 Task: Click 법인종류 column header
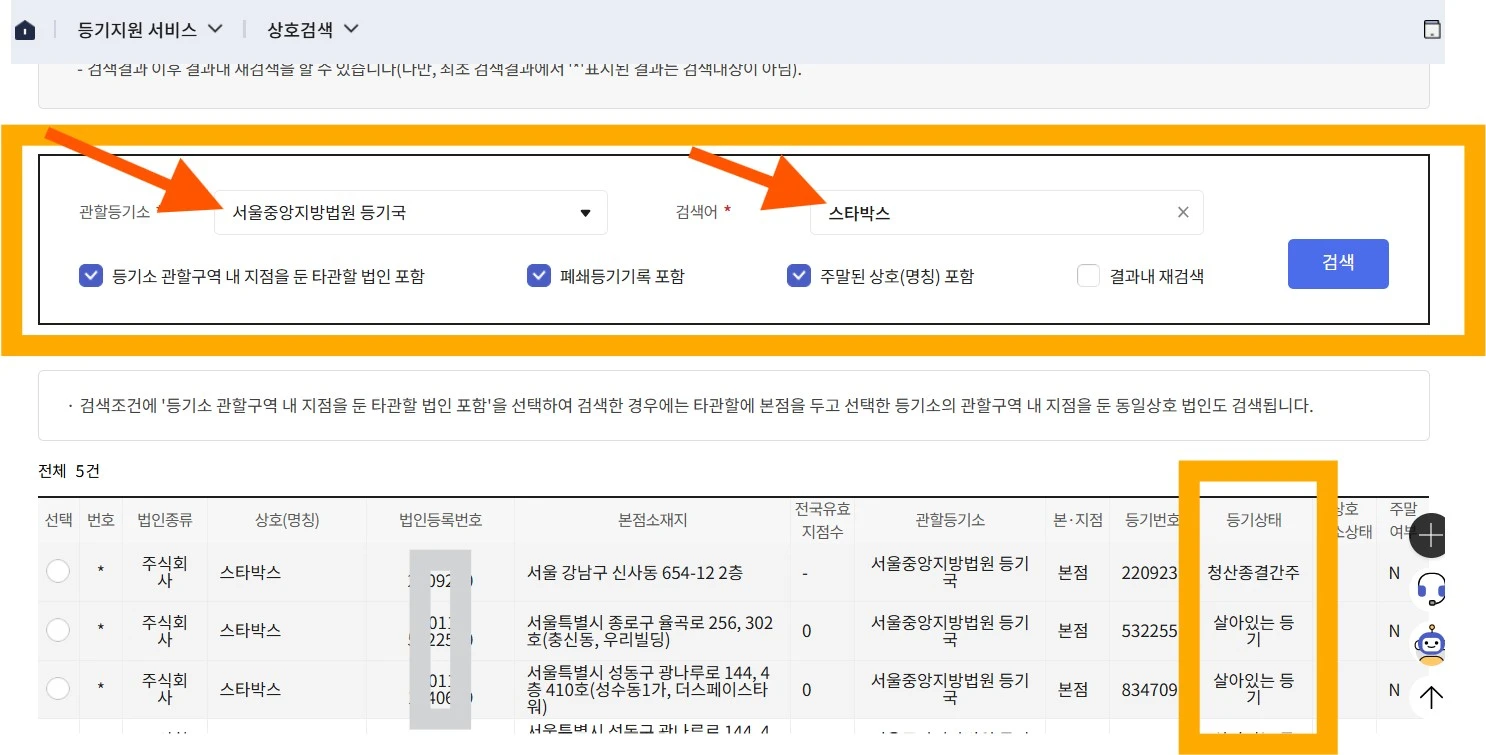[165, 520]
